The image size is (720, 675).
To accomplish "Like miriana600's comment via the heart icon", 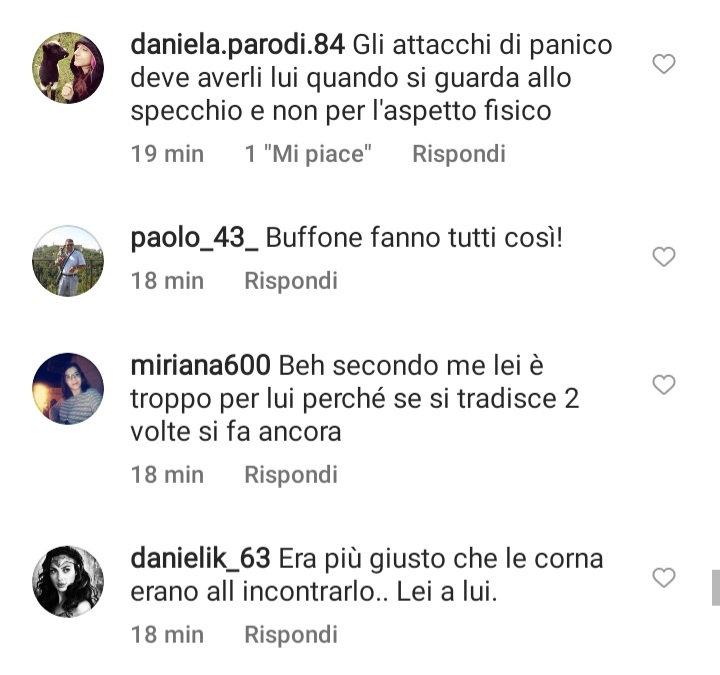I will [x=664, y=384].
